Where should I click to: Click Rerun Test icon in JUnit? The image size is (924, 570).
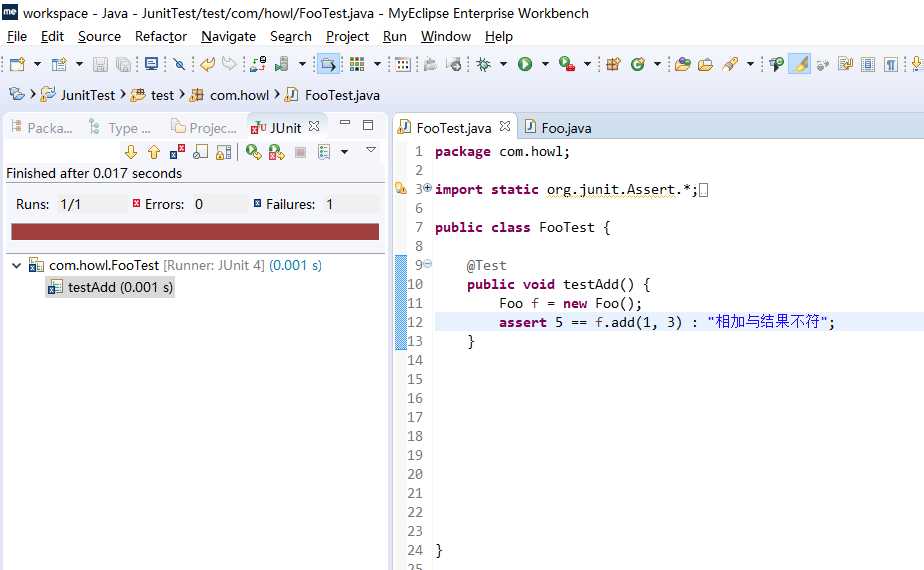click(254, 152)
